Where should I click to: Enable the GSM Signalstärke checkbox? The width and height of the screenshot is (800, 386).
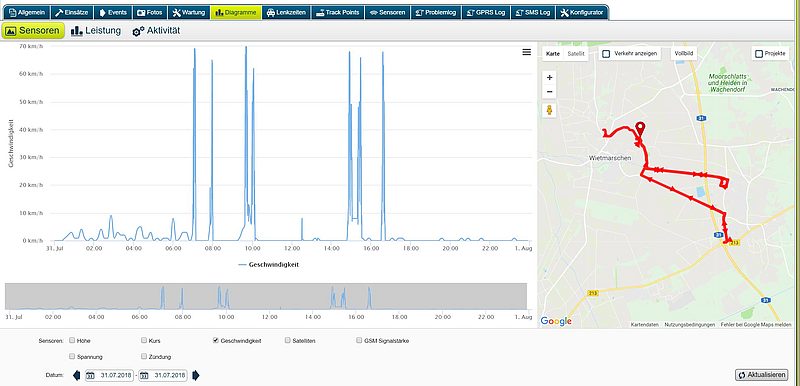coord(360,340)
